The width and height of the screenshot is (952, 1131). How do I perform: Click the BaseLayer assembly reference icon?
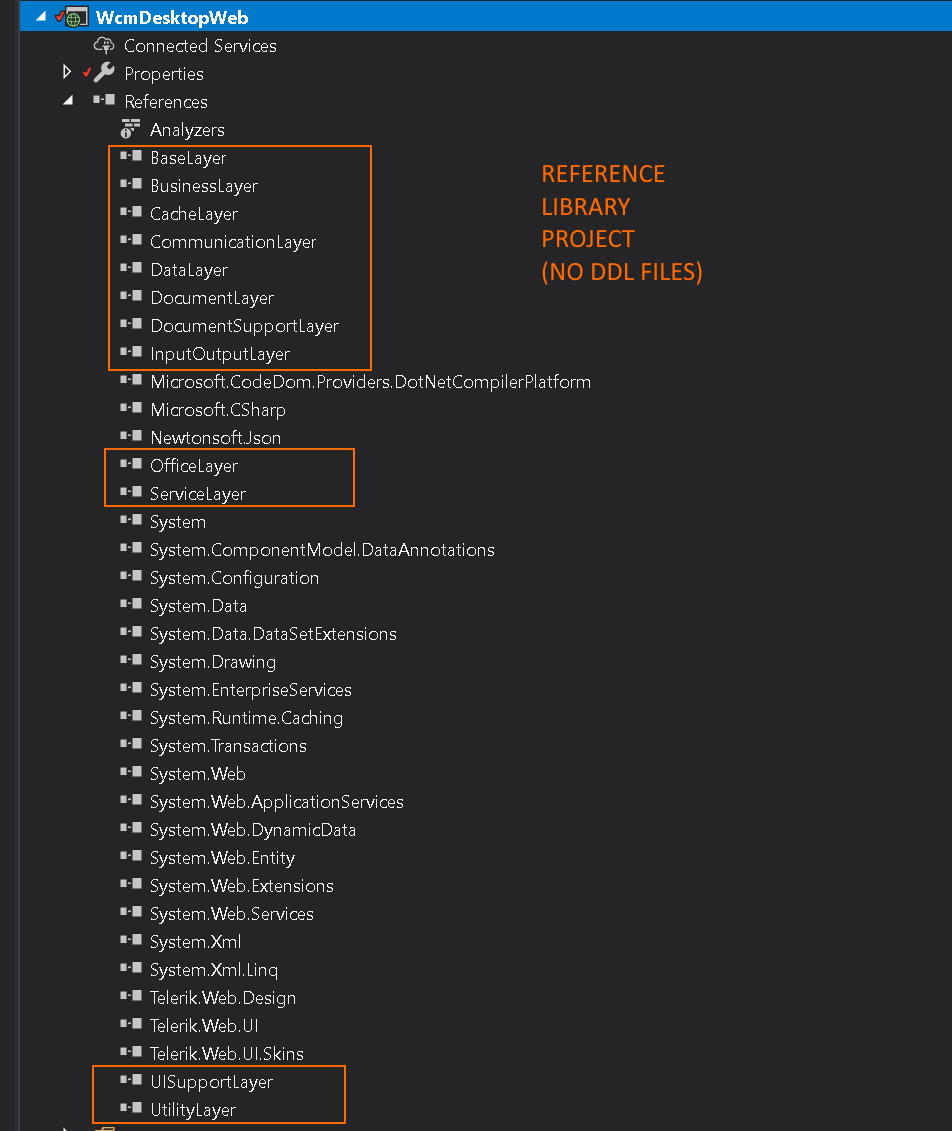(x=132, y=157)
